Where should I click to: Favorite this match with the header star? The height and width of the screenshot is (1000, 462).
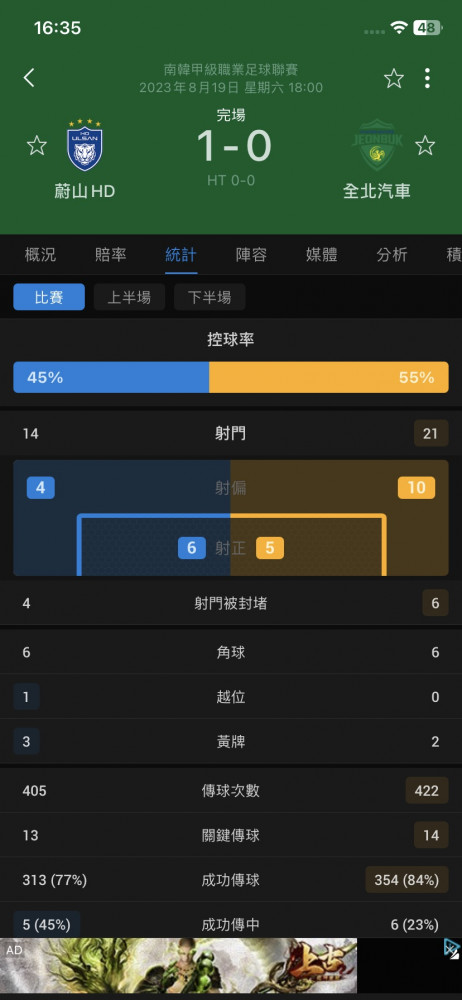point(394,78)
